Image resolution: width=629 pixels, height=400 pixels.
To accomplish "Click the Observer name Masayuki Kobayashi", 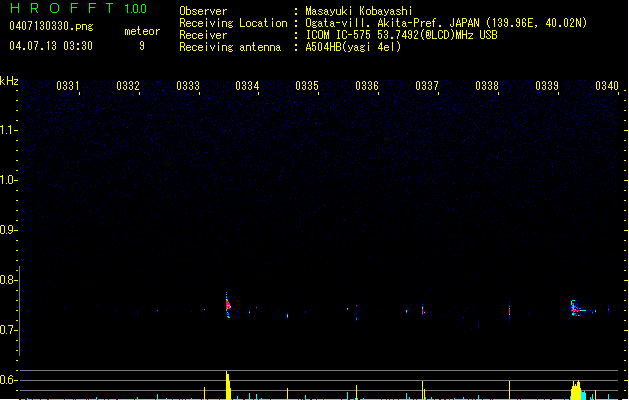I will coord(359,11).
